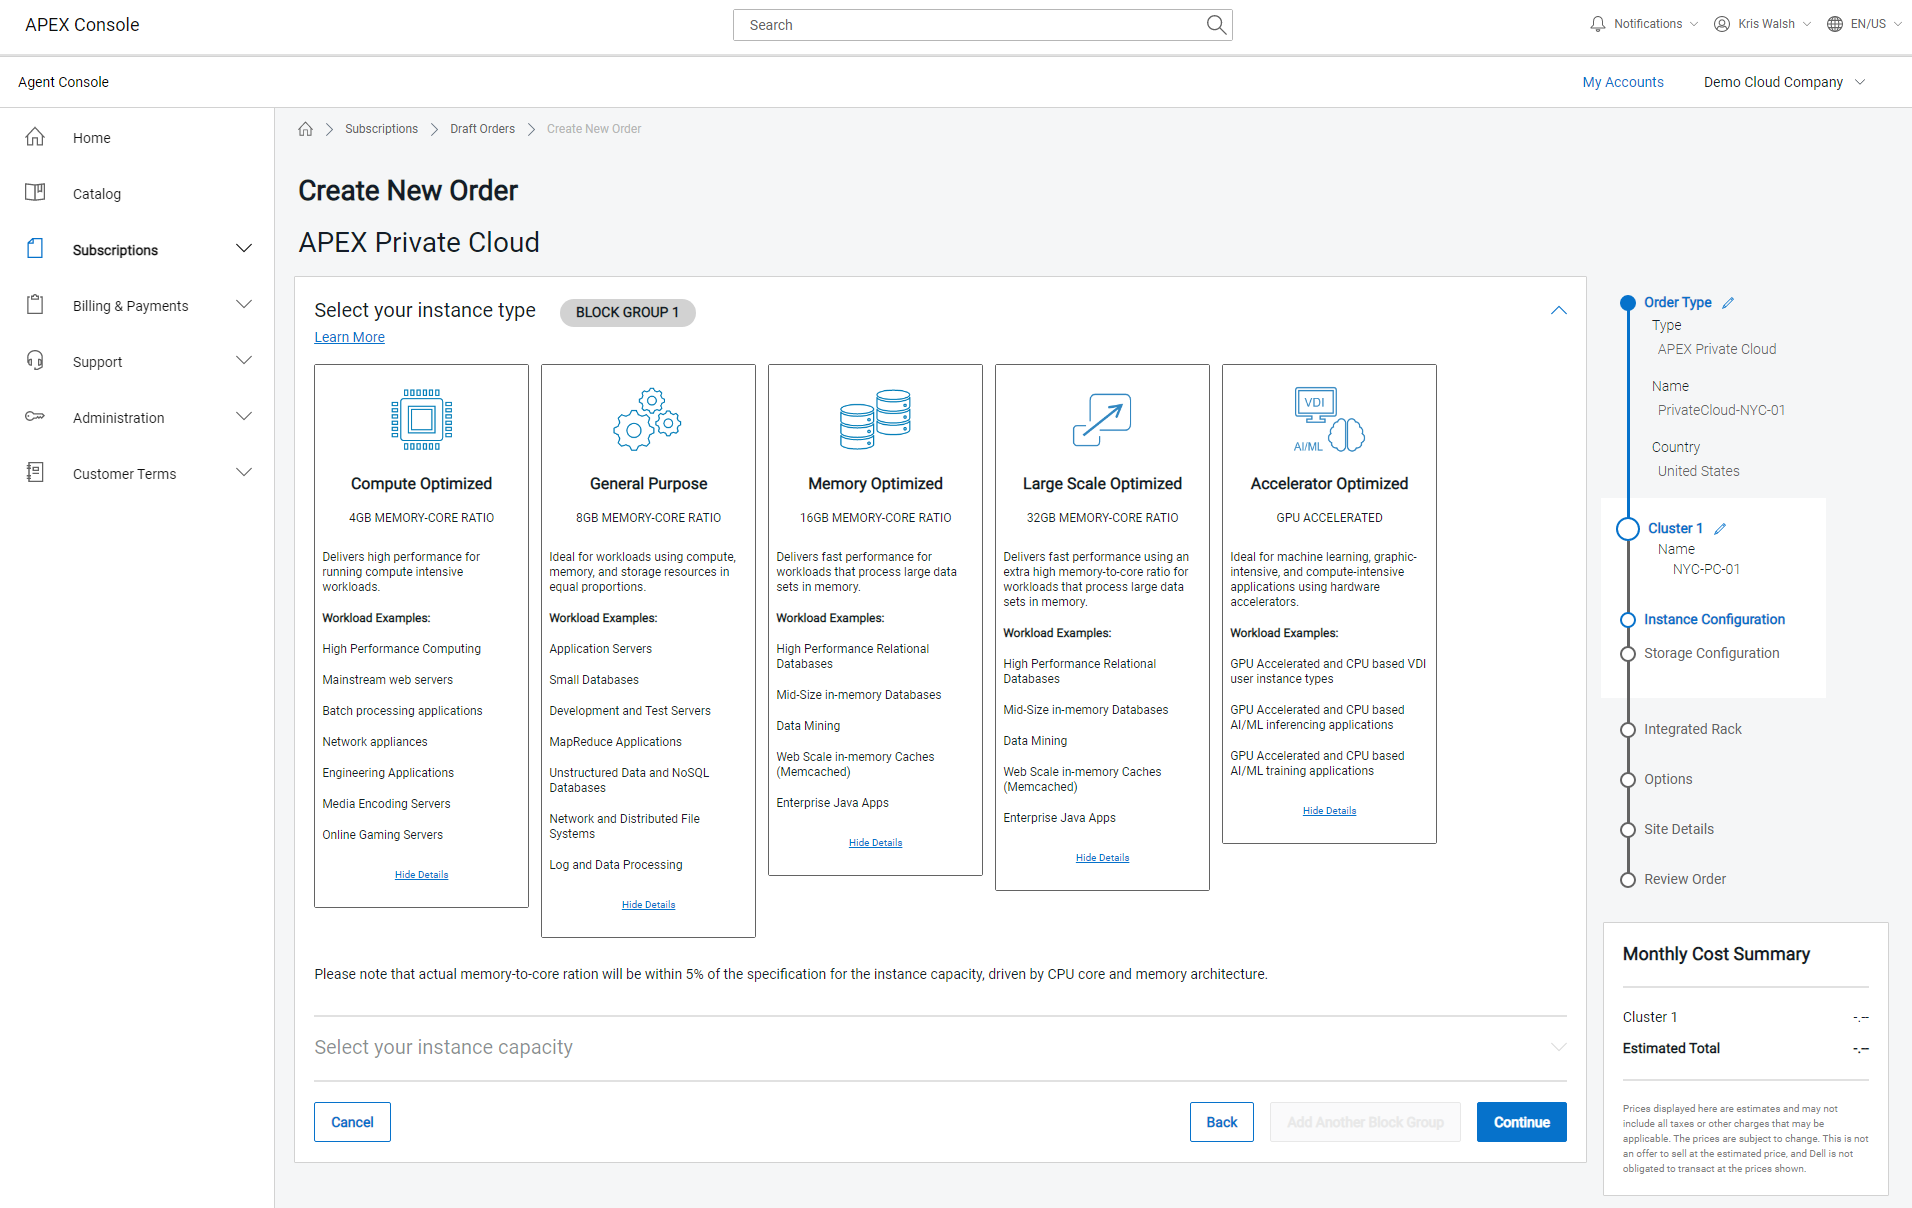Click the home breadcrumb icon
Image resolution: width=1912 pixels, height=1208 pixels.
click(x=306, y=129)
